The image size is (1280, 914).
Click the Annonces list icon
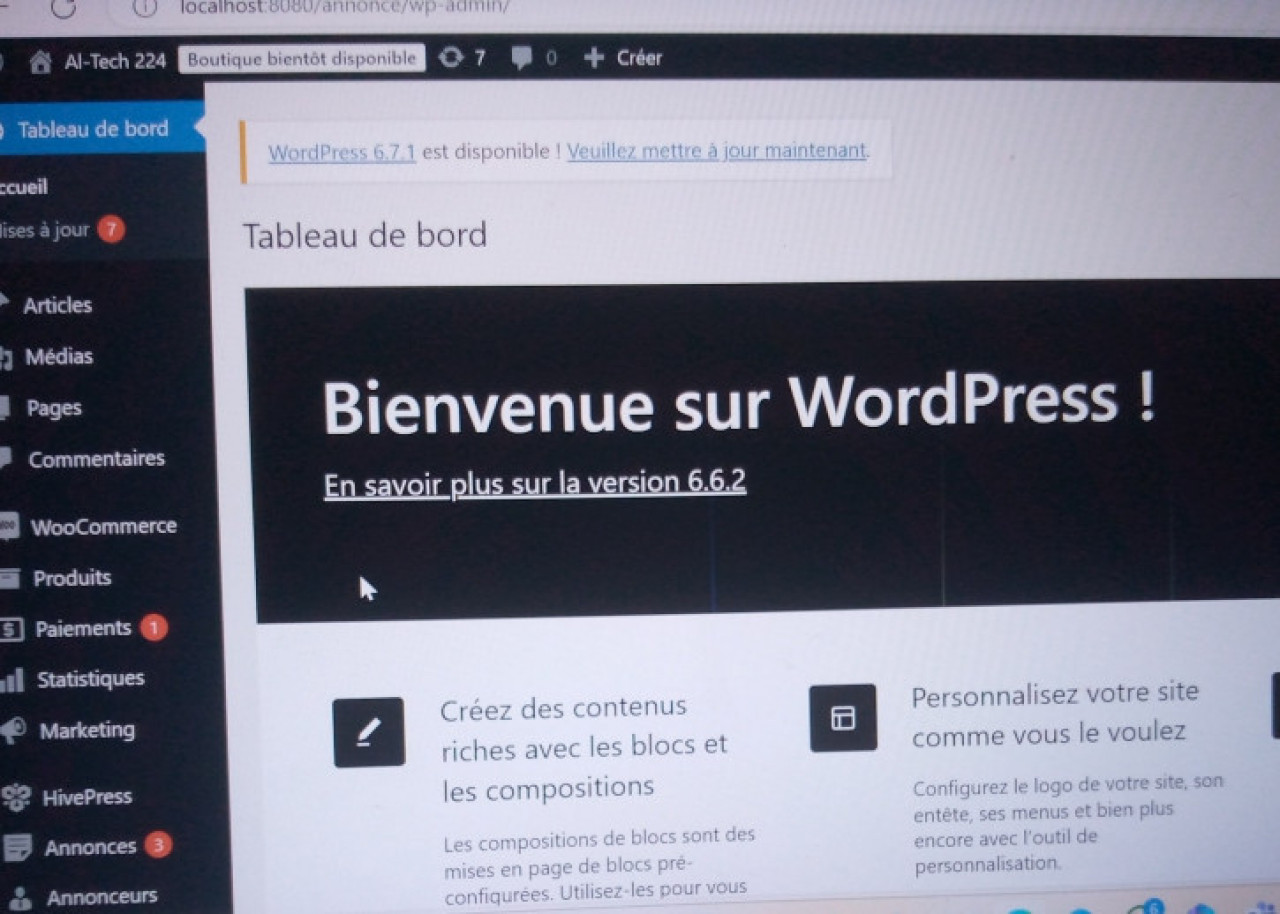pos(17,848)
